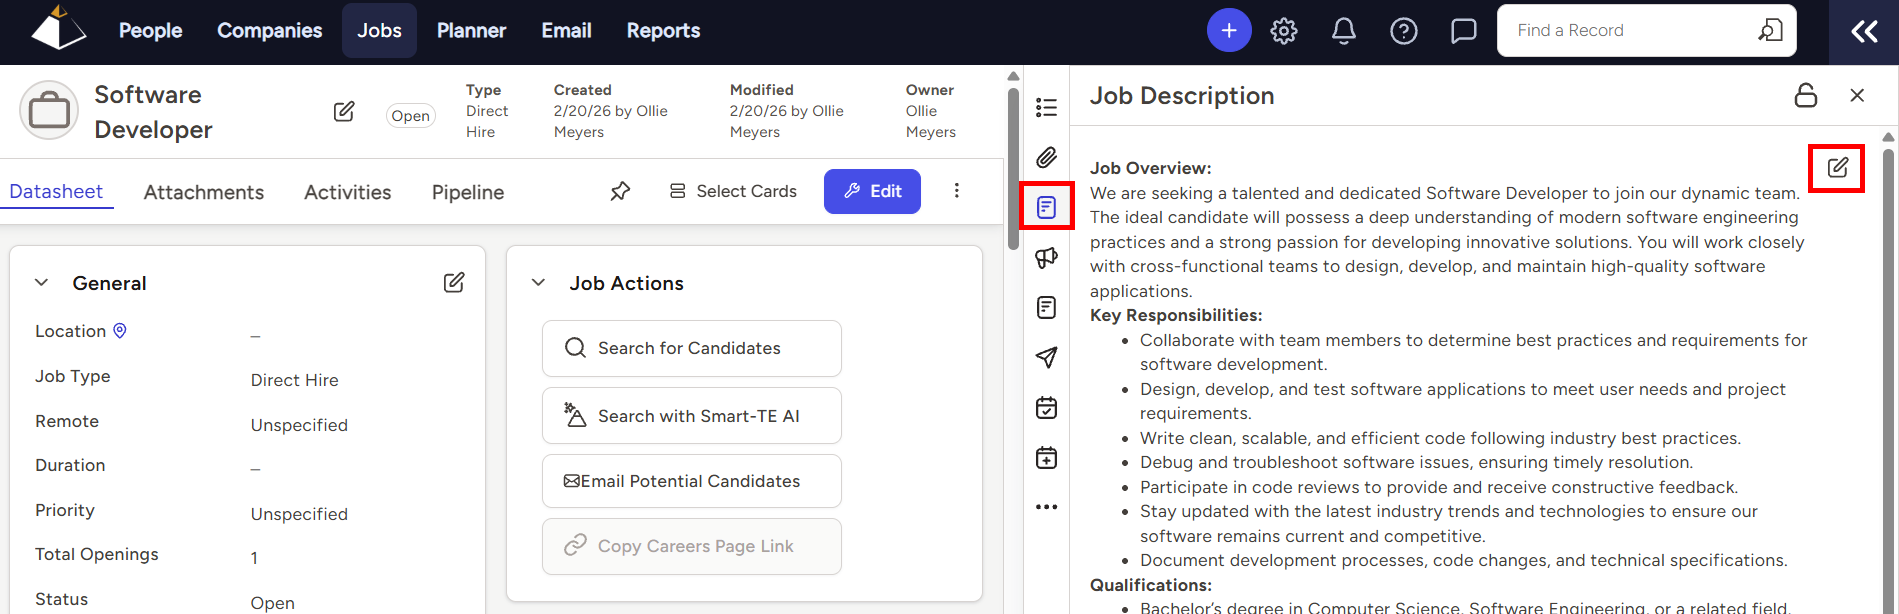Click Select Cards
1899x614 pixels.
[x=733, y=191]
